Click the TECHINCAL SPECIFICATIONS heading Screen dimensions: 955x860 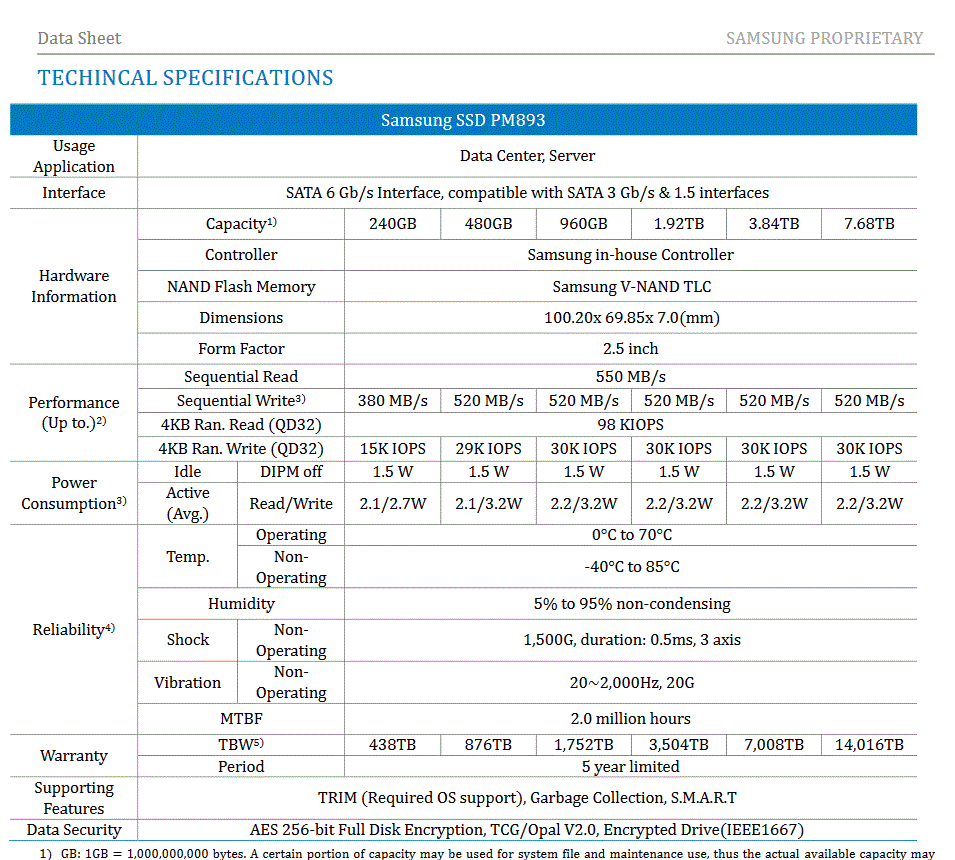coord(185,78)
